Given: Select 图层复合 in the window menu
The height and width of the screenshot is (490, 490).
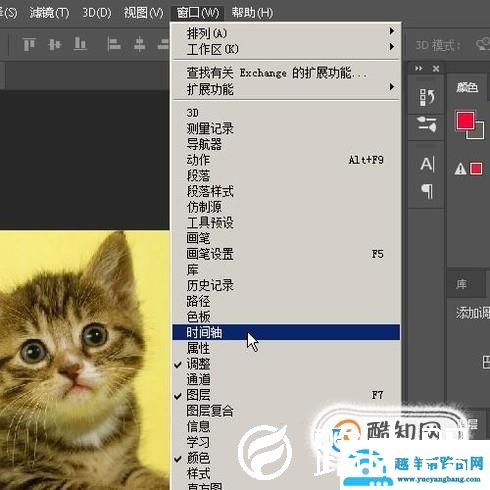Looking at the screenshot, I should pyautogui.click(x=286, y=411).
